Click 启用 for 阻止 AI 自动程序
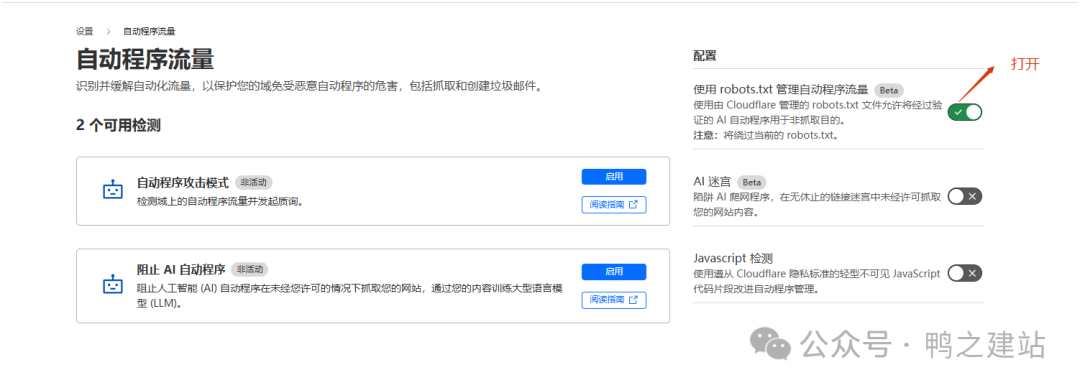1080x388 pixels. click(614, 272)
